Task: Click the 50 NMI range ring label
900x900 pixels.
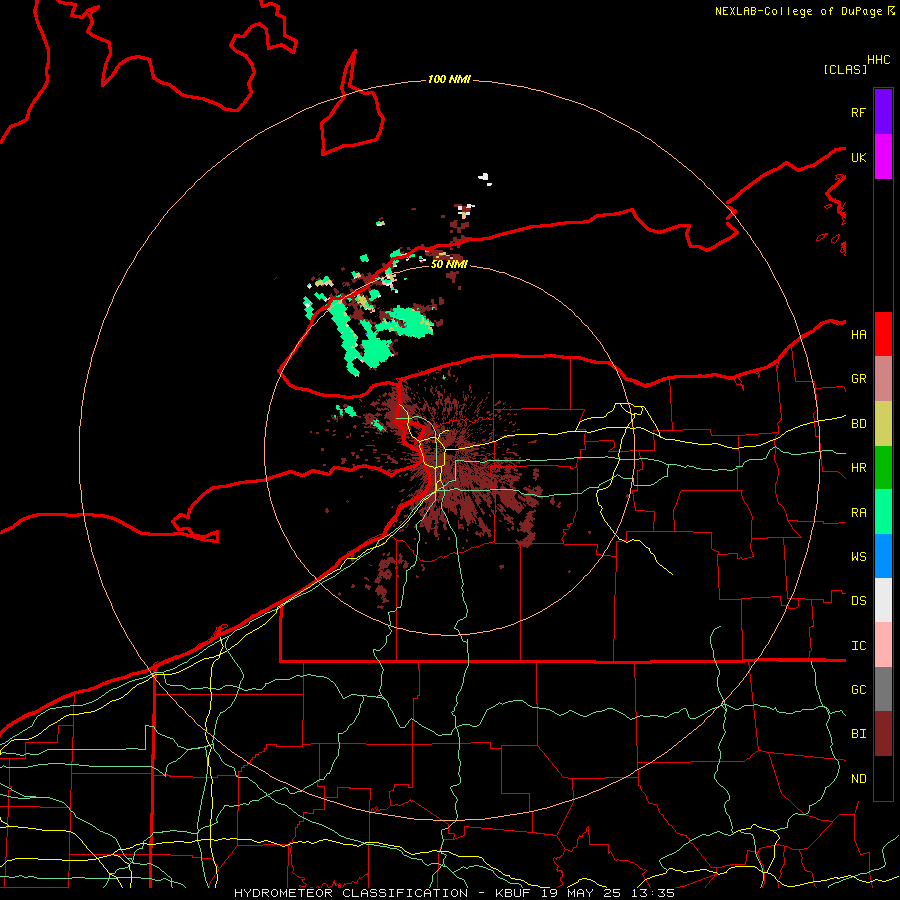Action: pyautogui.click(x=449, y=264)
